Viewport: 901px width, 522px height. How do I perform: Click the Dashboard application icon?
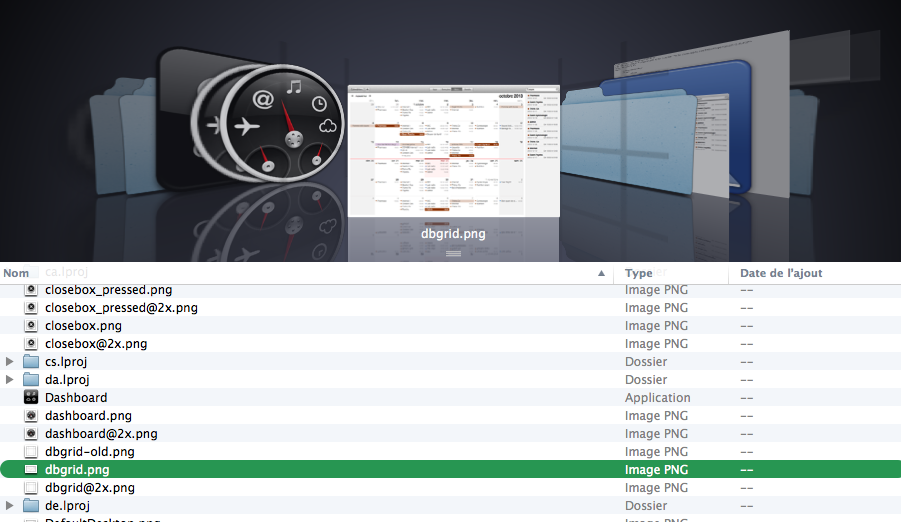31,397
